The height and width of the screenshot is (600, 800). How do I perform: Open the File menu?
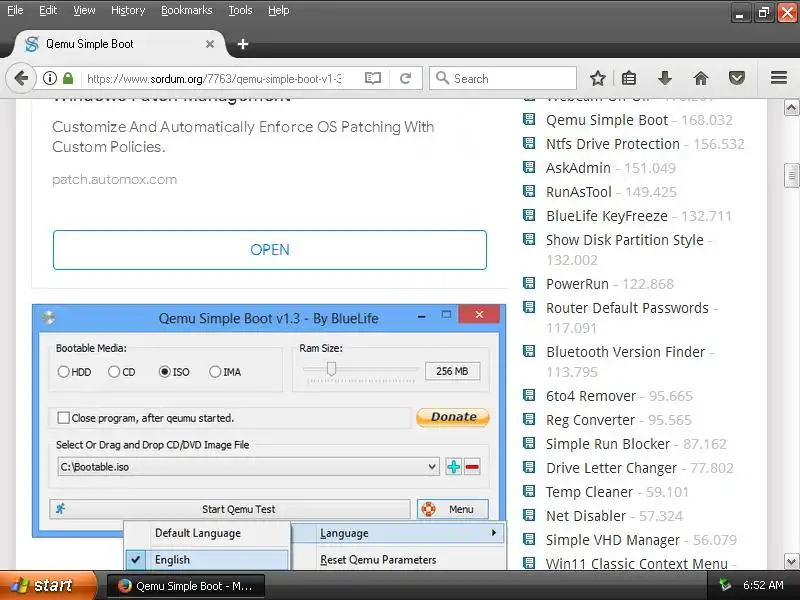tap(15, 10)
